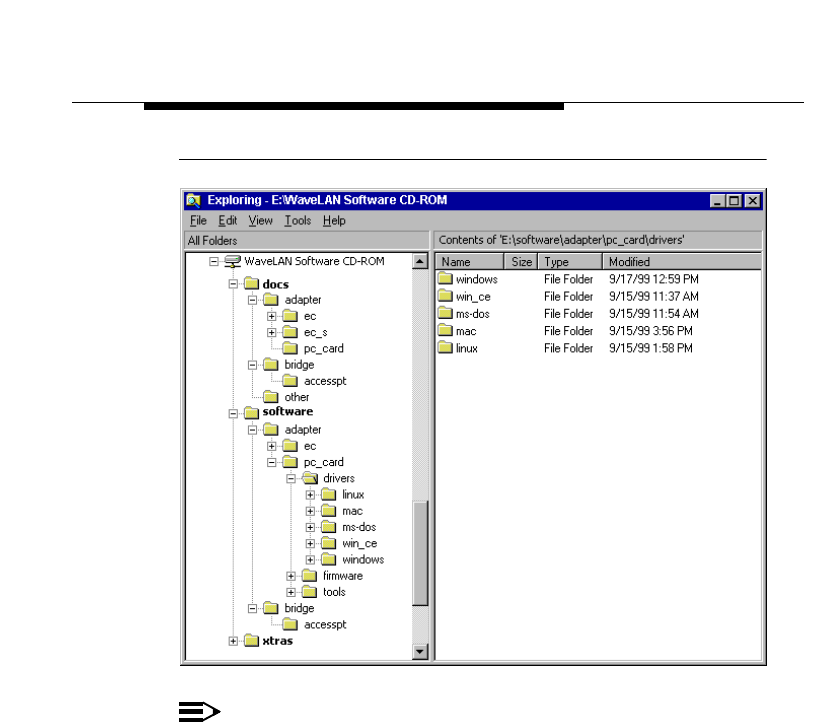Screen dimensions: 838x722
Task: Collapse the bridge node under software
Action: (252, 609)
